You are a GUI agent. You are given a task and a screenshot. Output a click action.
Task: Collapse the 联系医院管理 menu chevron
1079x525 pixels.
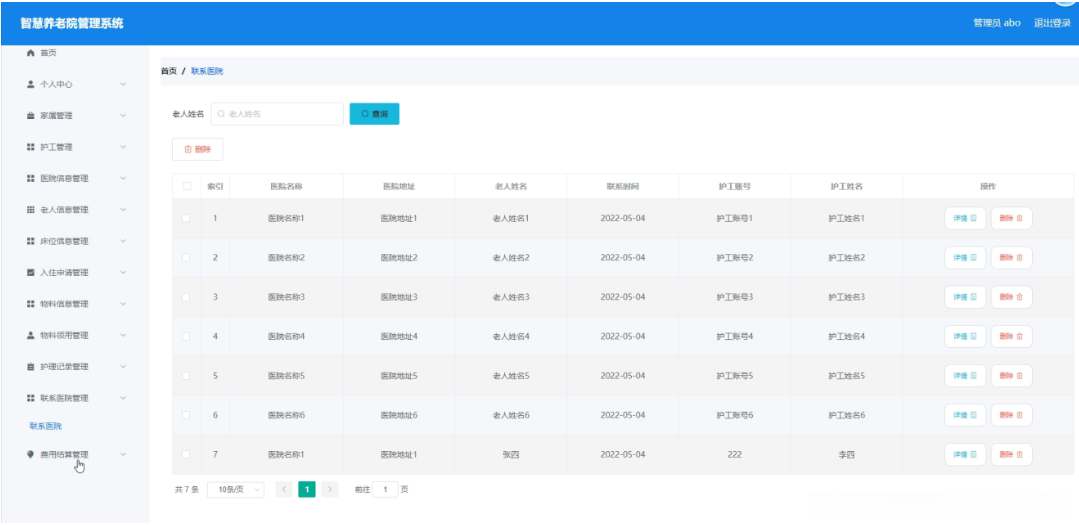[x=123, y=398]
